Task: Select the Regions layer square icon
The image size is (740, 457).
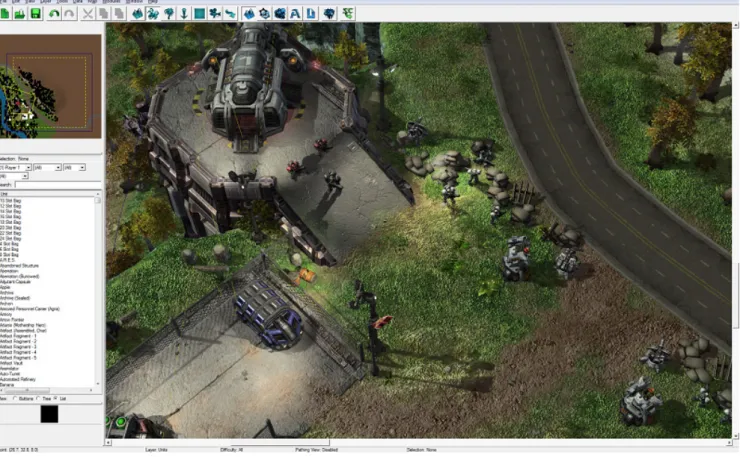Action: click(x=200, y=13)
